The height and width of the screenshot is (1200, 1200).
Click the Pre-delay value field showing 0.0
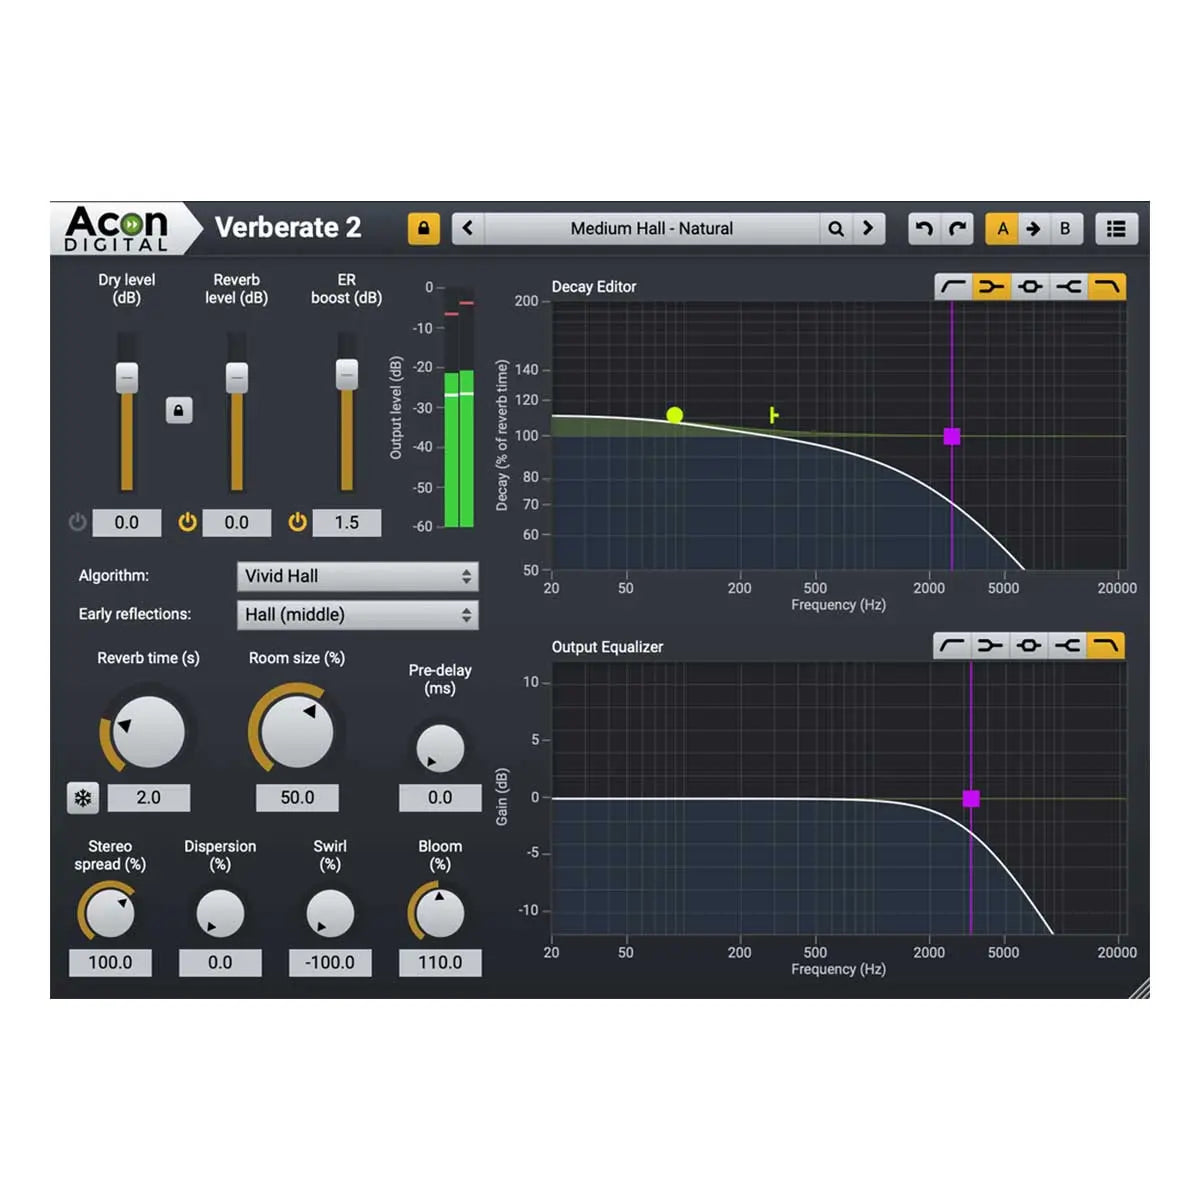438,797
